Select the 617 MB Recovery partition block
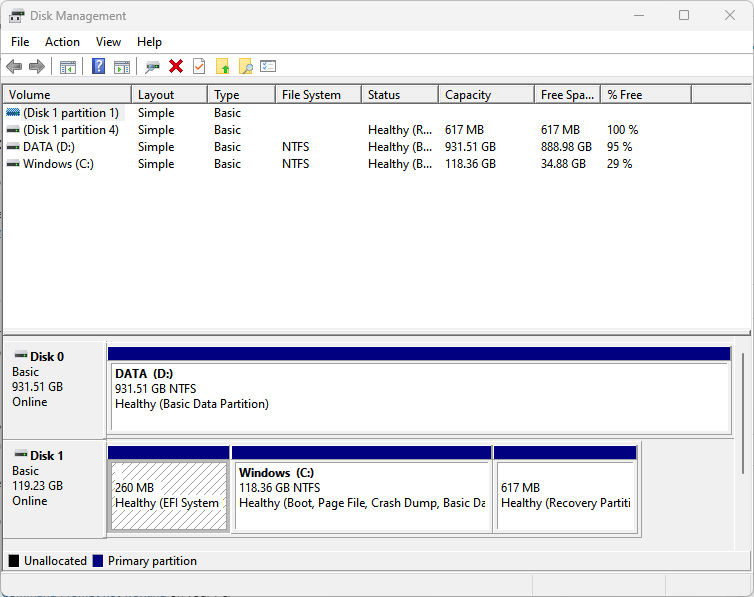This screenshot has width=754, height=597. point(565,495)
